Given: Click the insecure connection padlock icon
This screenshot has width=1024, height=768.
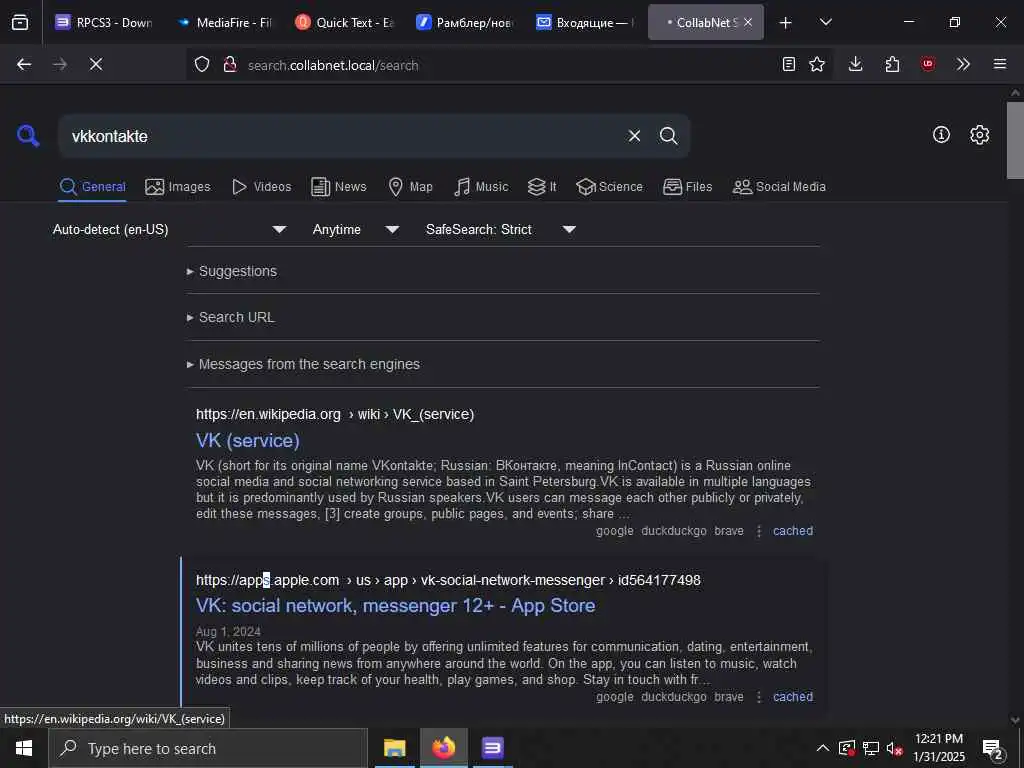Looking at the screenshot, I should click(x=229, y=64).
